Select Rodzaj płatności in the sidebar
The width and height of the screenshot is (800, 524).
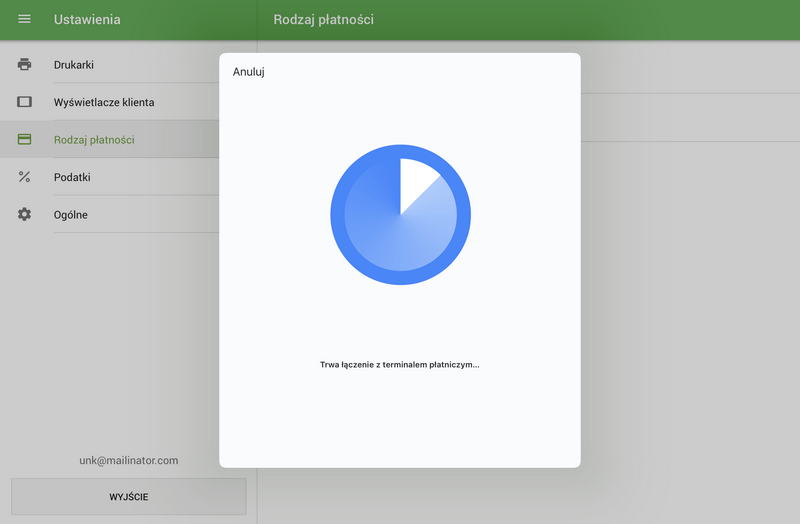(x=94, y=140)
